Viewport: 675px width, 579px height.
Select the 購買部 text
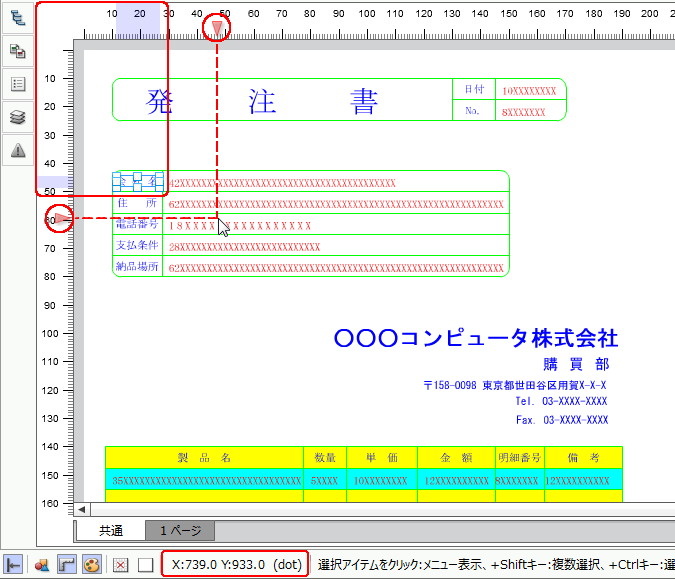pos(576,364)
